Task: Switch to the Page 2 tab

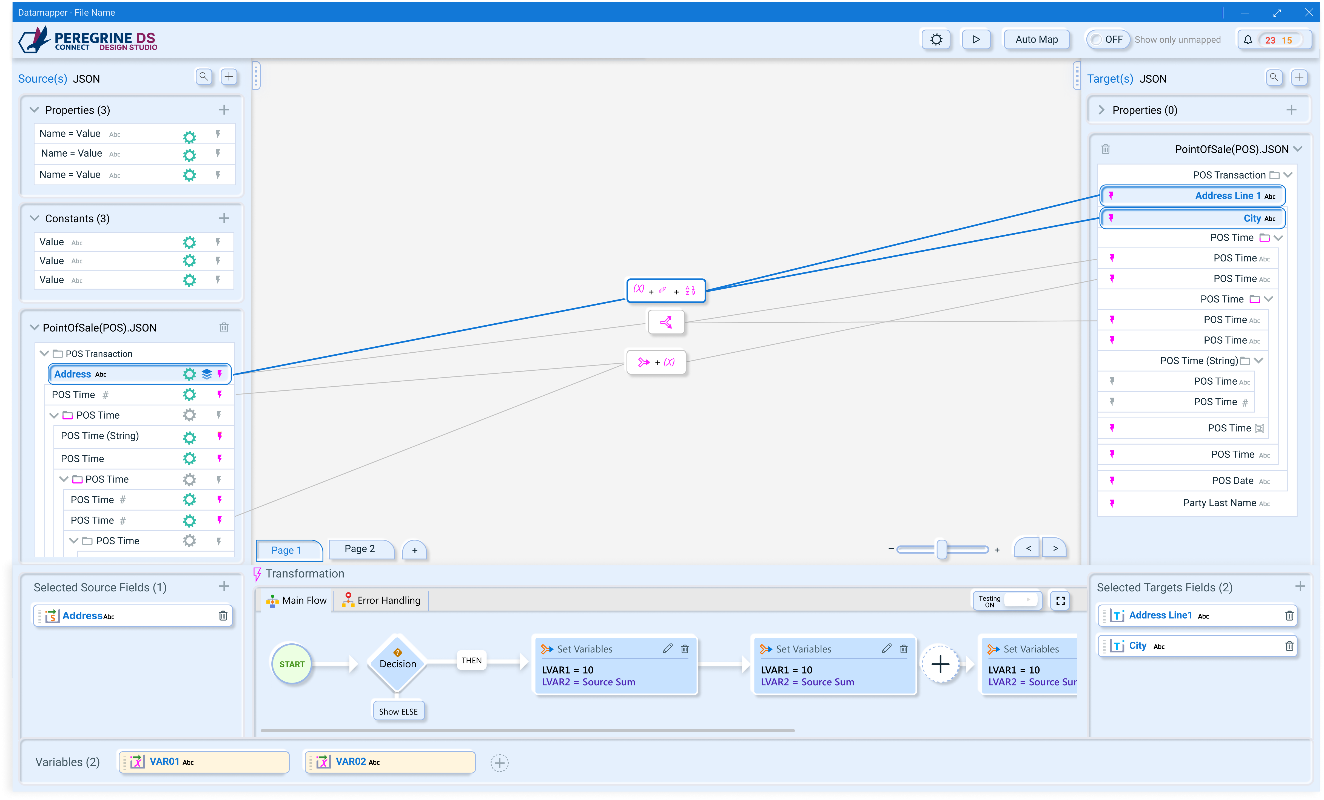Action: (x=360, y=549)
